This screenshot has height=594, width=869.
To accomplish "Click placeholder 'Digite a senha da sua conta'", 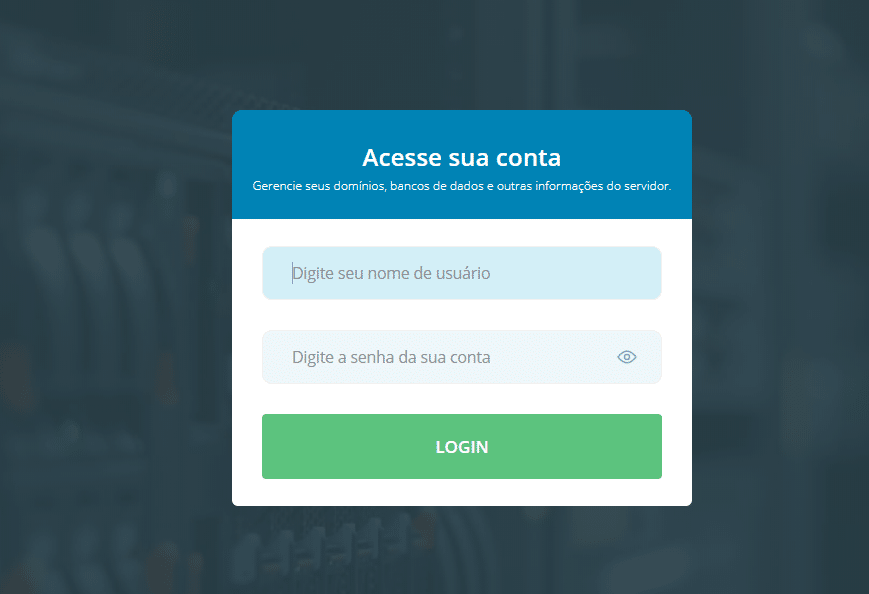I will coord(391,357).
